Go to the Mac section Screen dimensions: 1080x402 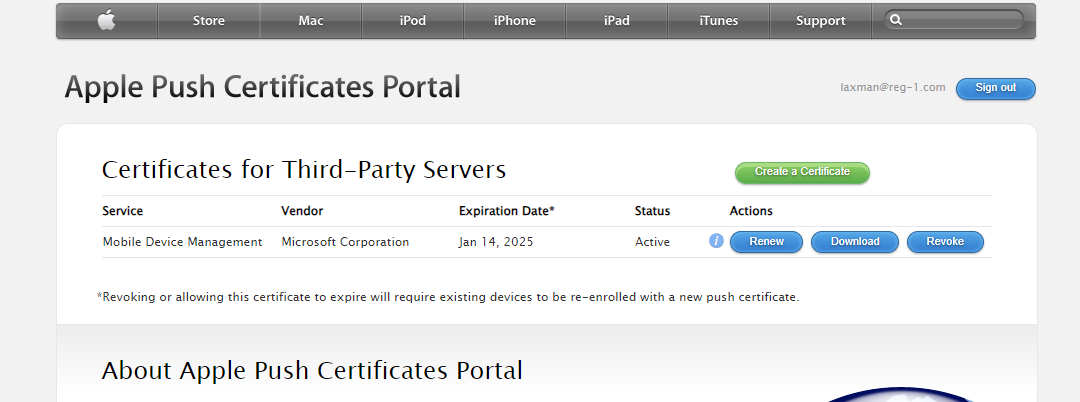click(311, 21)
